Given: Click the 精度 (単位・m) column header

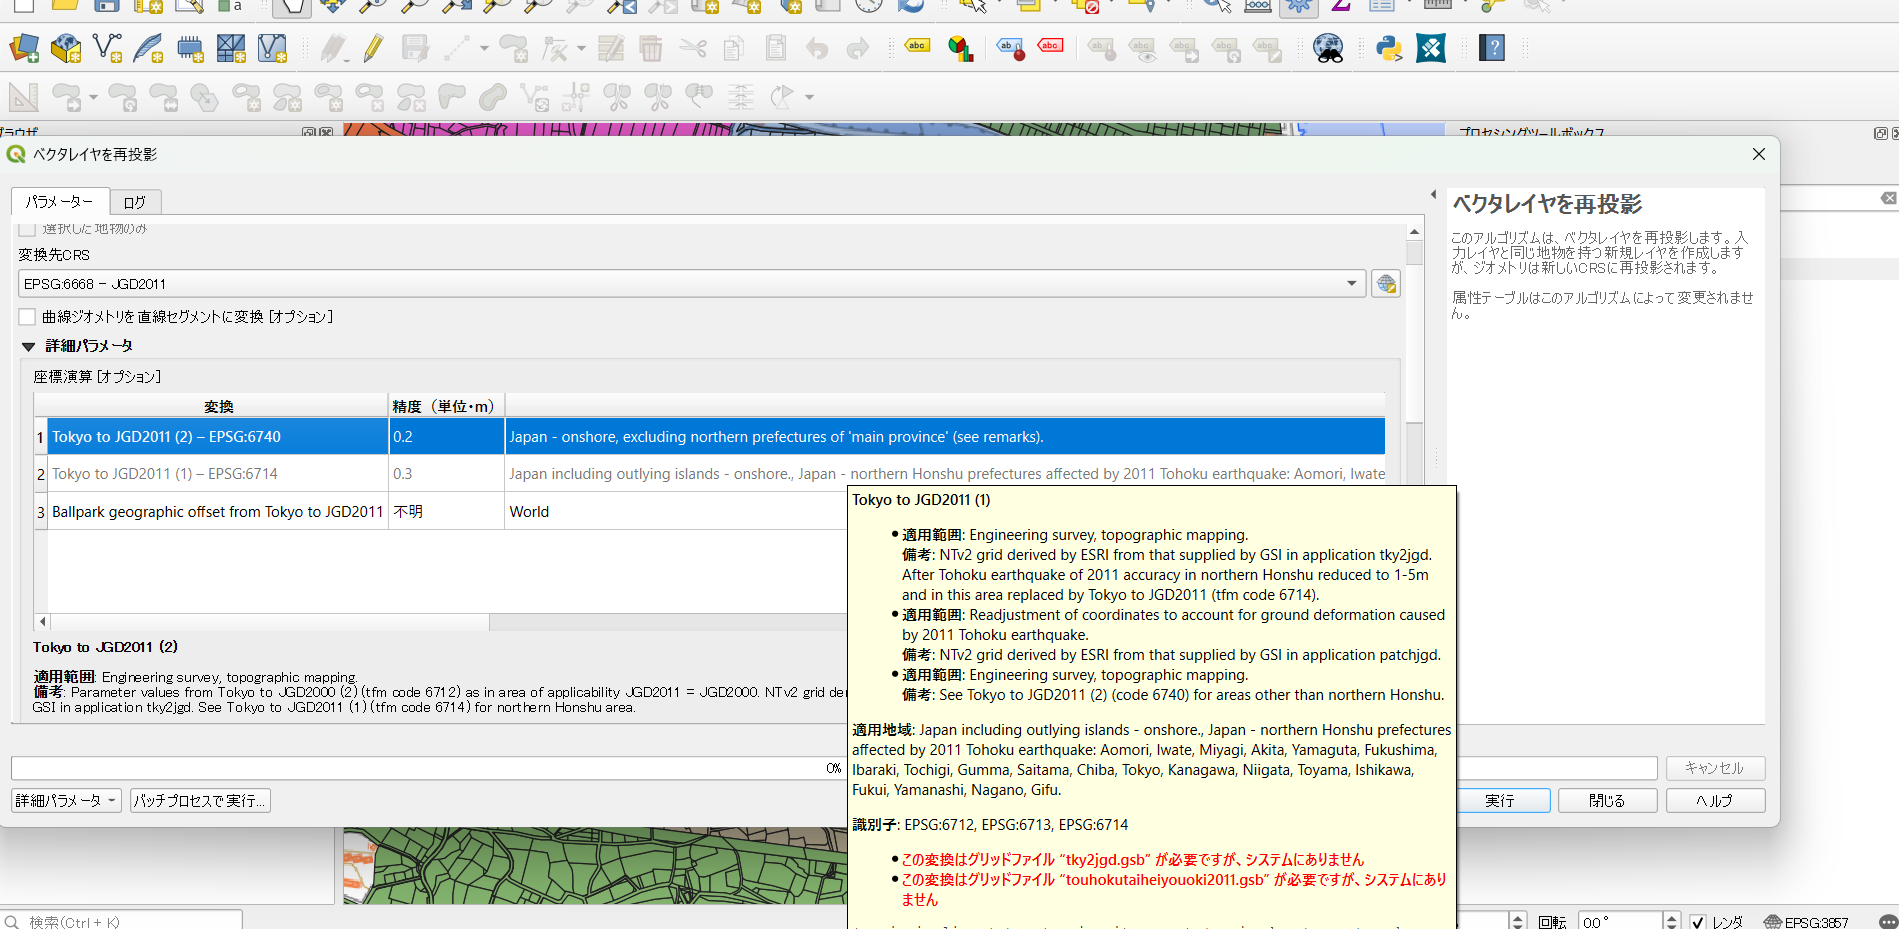Looking at the screenshot, I should pos(447,406).
